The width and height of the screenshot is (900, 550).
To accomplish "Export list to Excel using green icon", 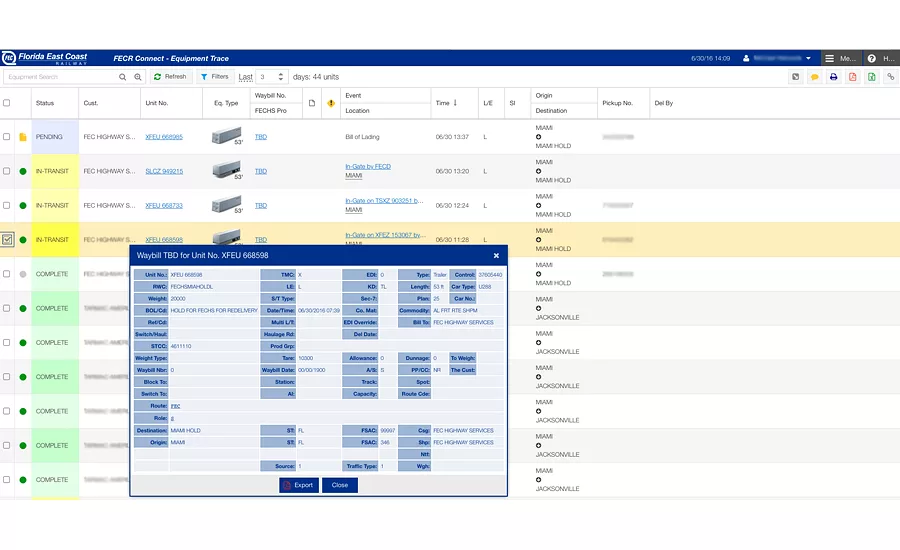I will [x=871, y=77].
